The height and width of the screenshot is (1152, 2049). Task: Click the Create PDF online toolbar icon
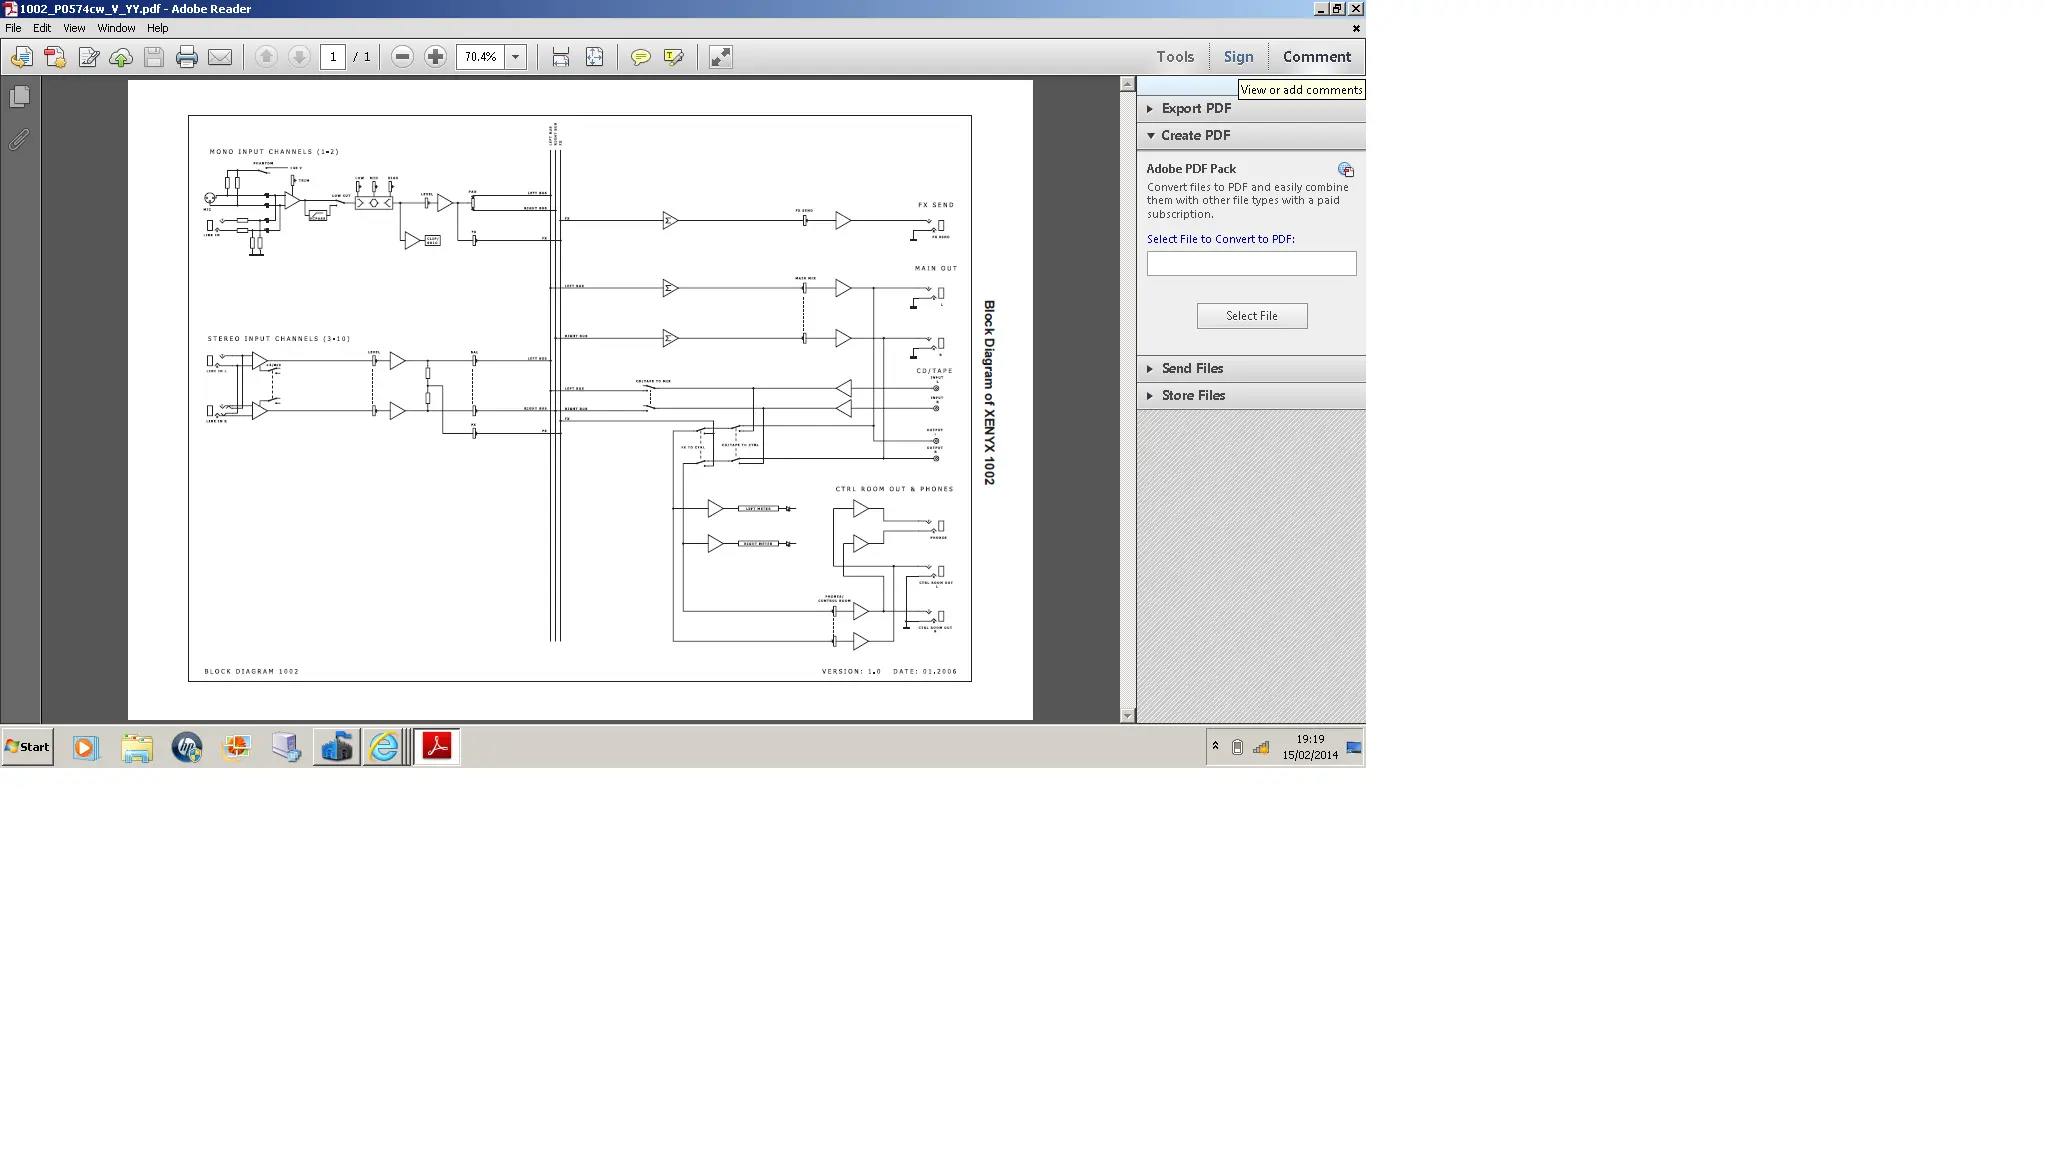point(55,57)
